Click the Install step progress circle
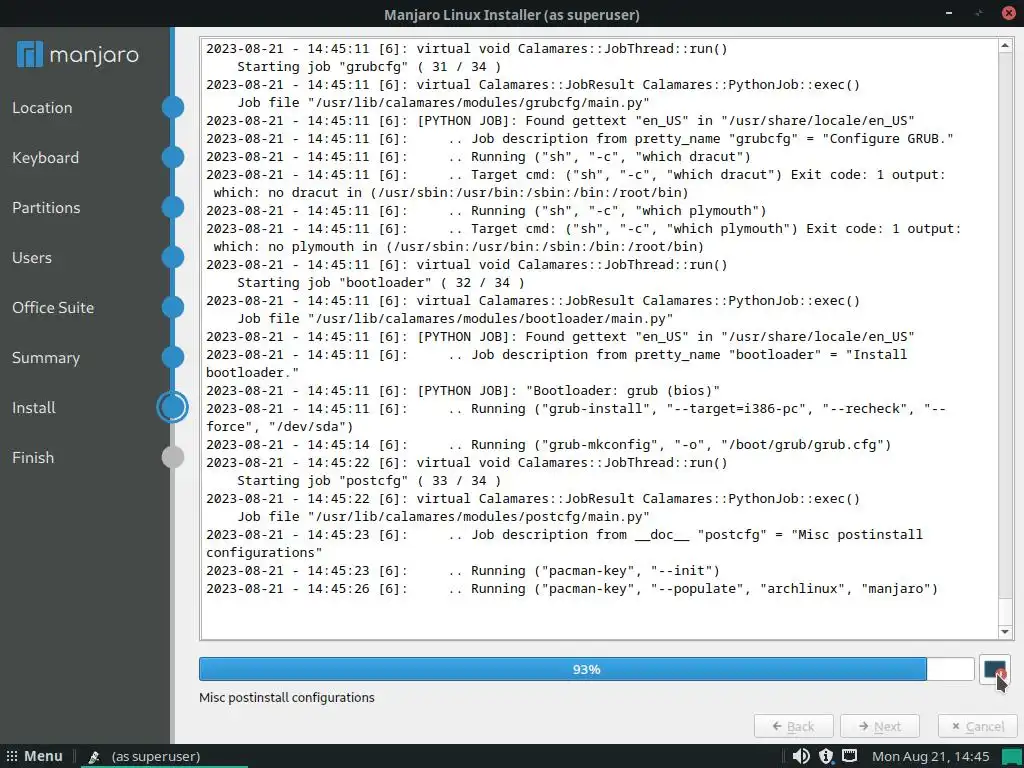 tap(172, 408)
